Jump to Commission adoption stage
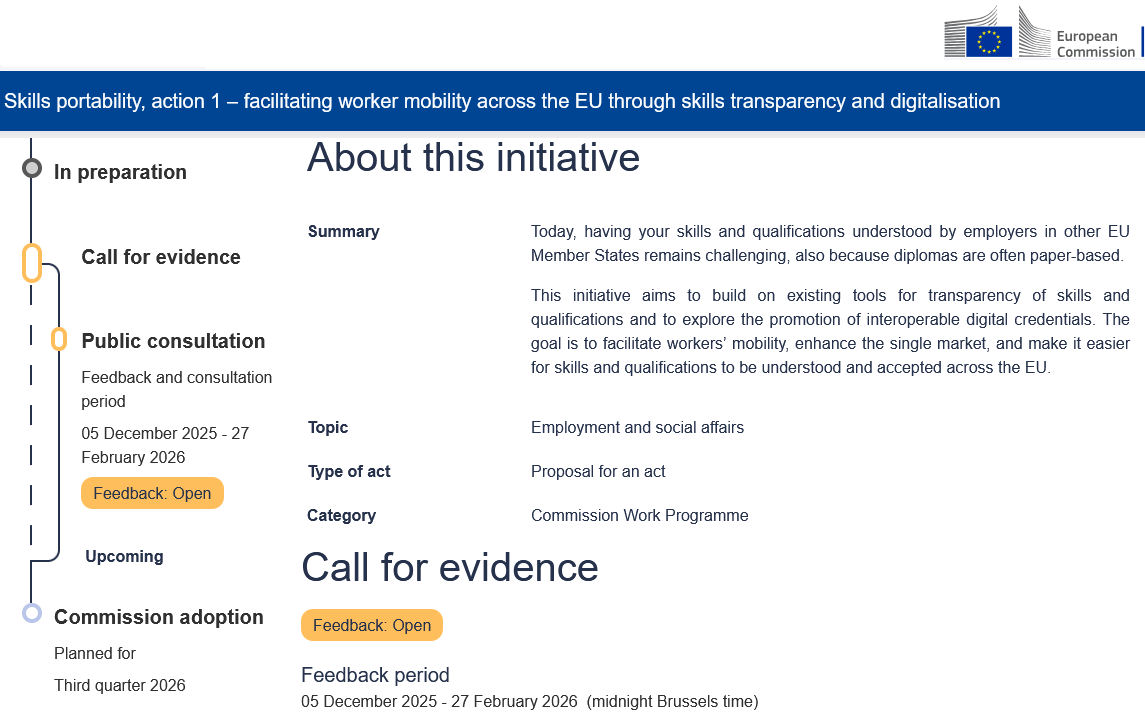This screenshot has height=716, width=1145. point(159,617)
